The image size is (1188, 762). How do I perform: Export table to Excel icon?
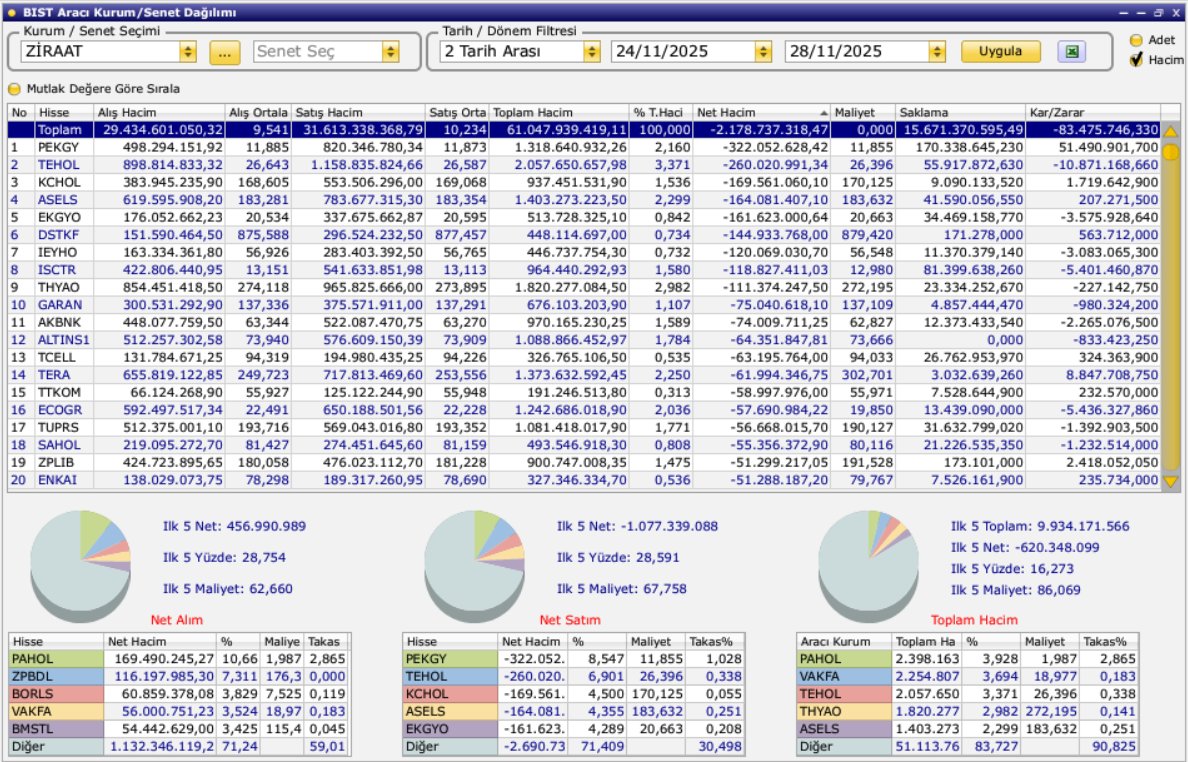coord(1071,52)
